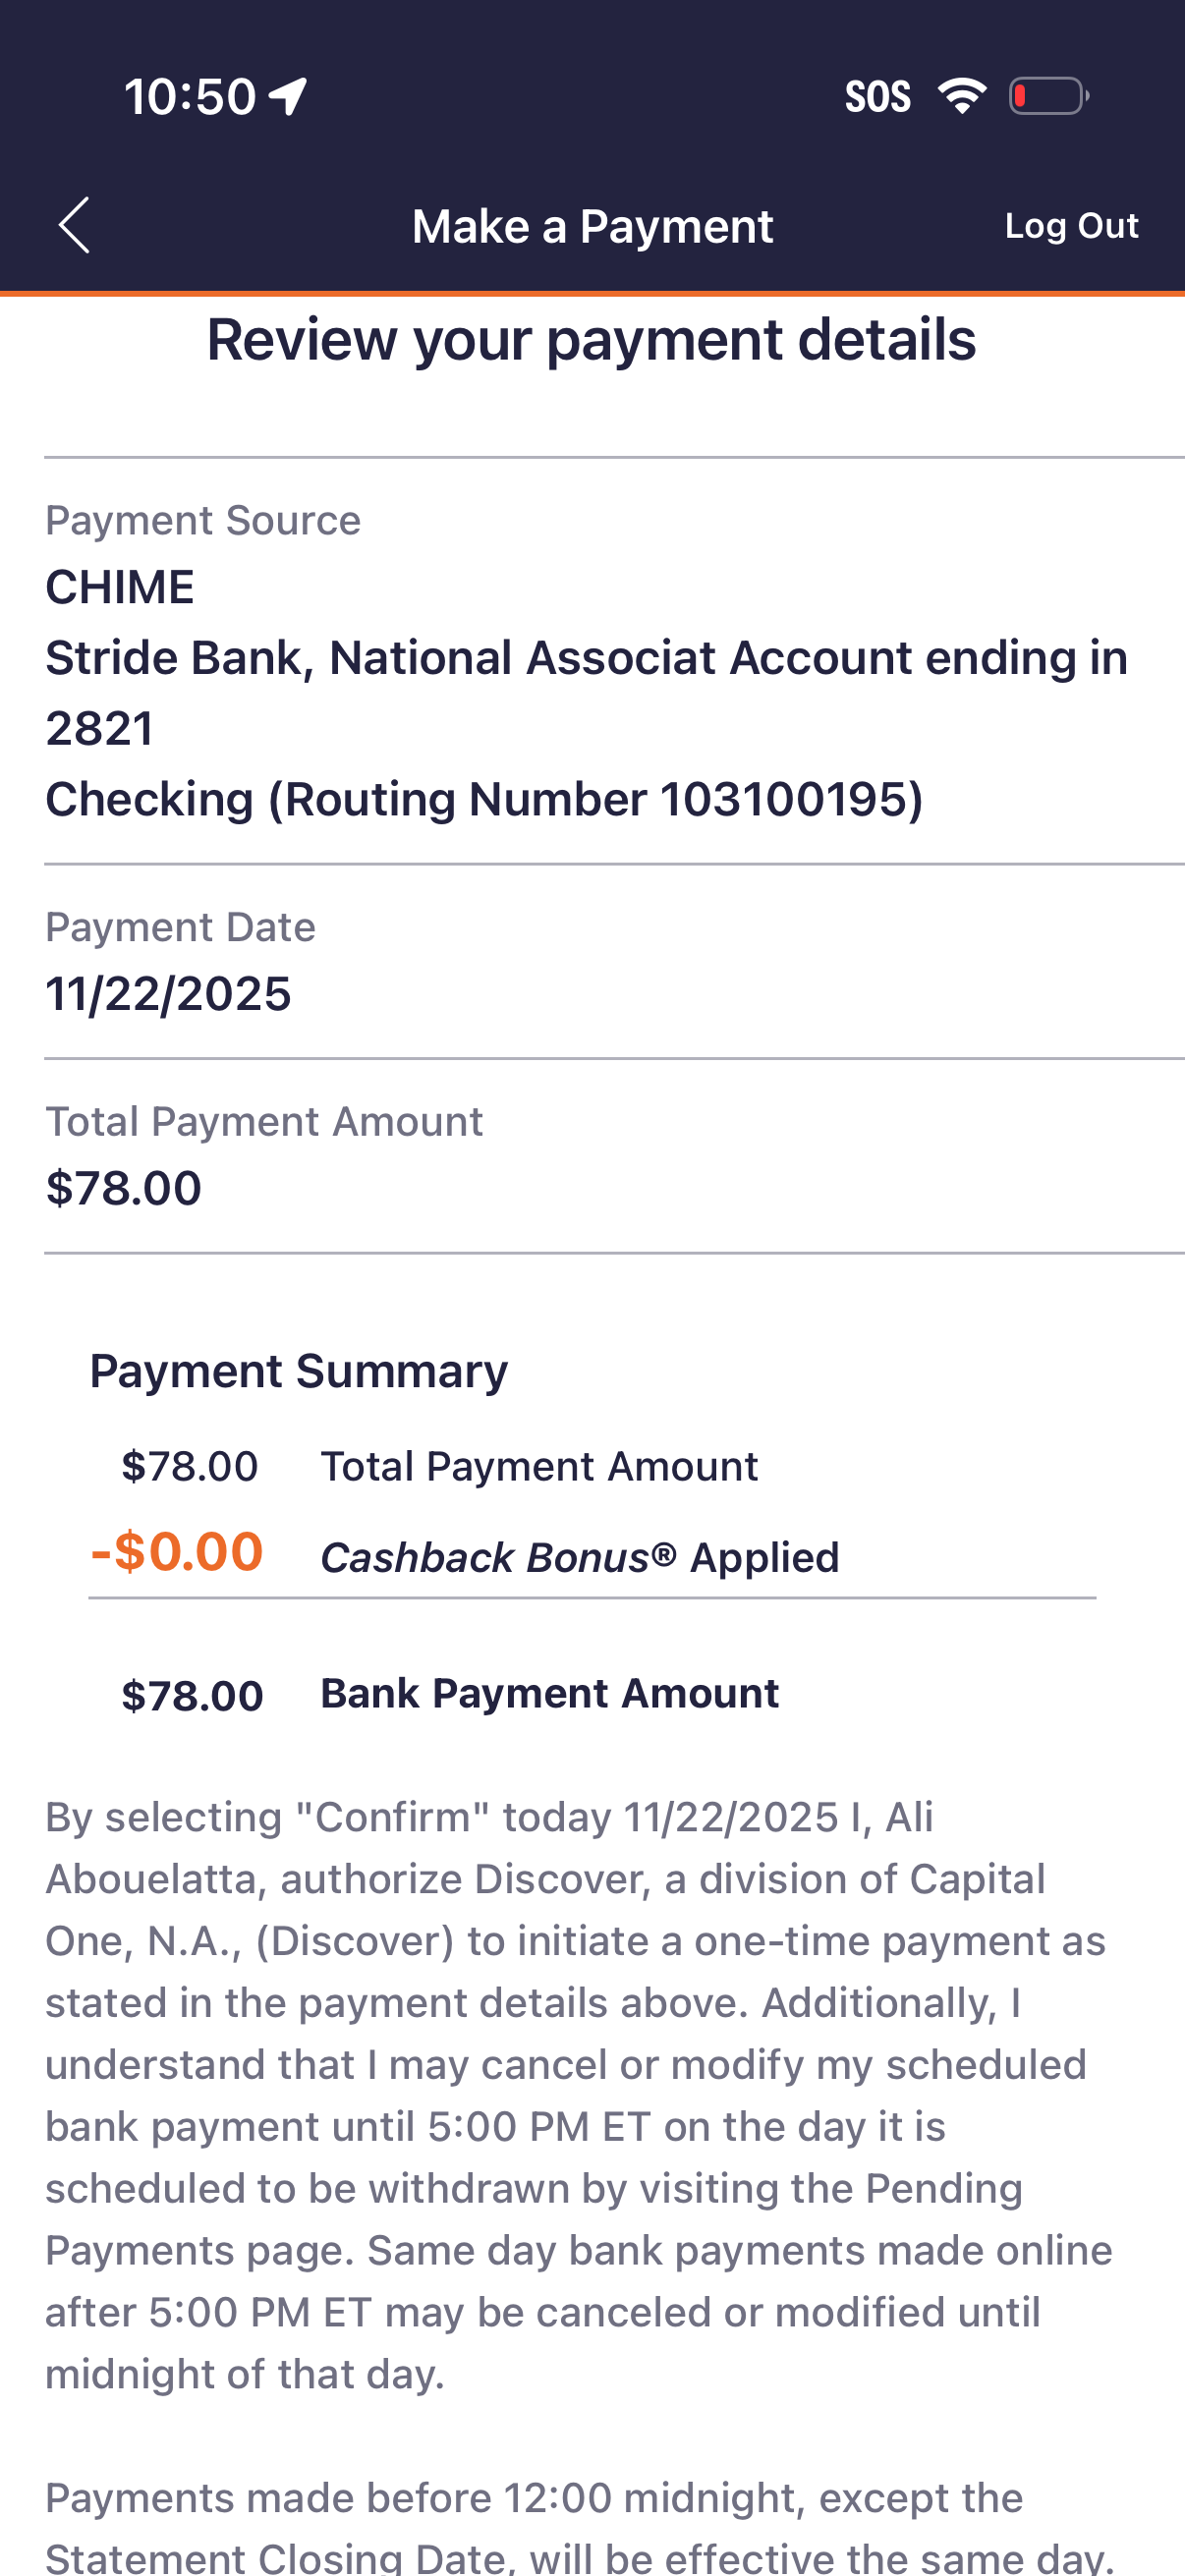Image resolution: width=1185 pixels, height=2576 pixels.
Task: Tap the Review your payment details heading
Action: (x=591, y=340)
